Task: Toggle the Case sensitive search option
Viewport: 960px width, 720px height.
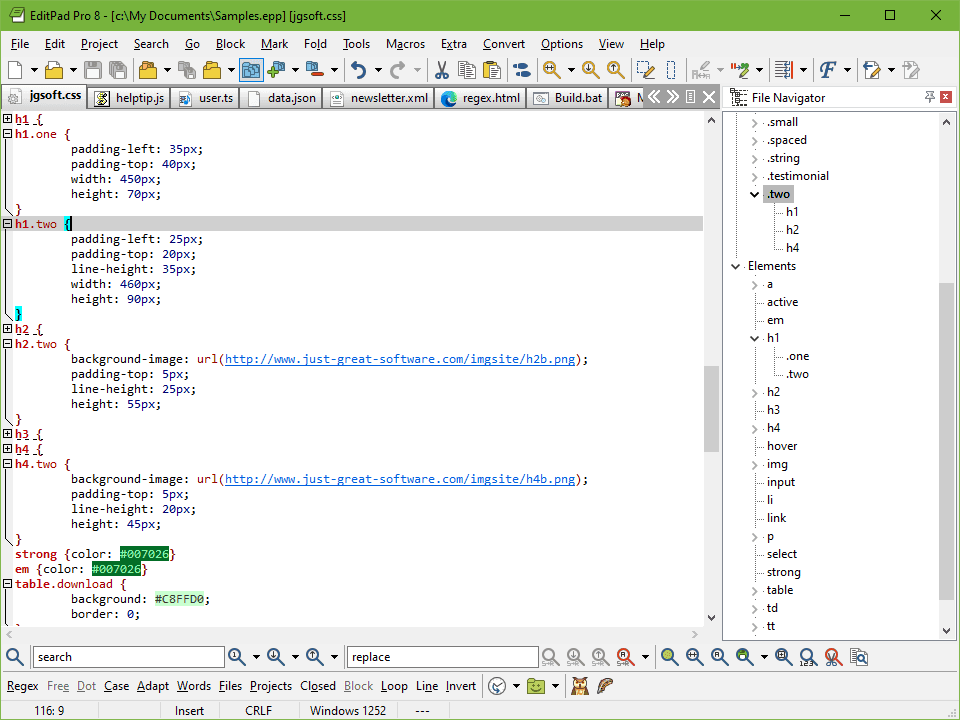Action: [116, 686]
